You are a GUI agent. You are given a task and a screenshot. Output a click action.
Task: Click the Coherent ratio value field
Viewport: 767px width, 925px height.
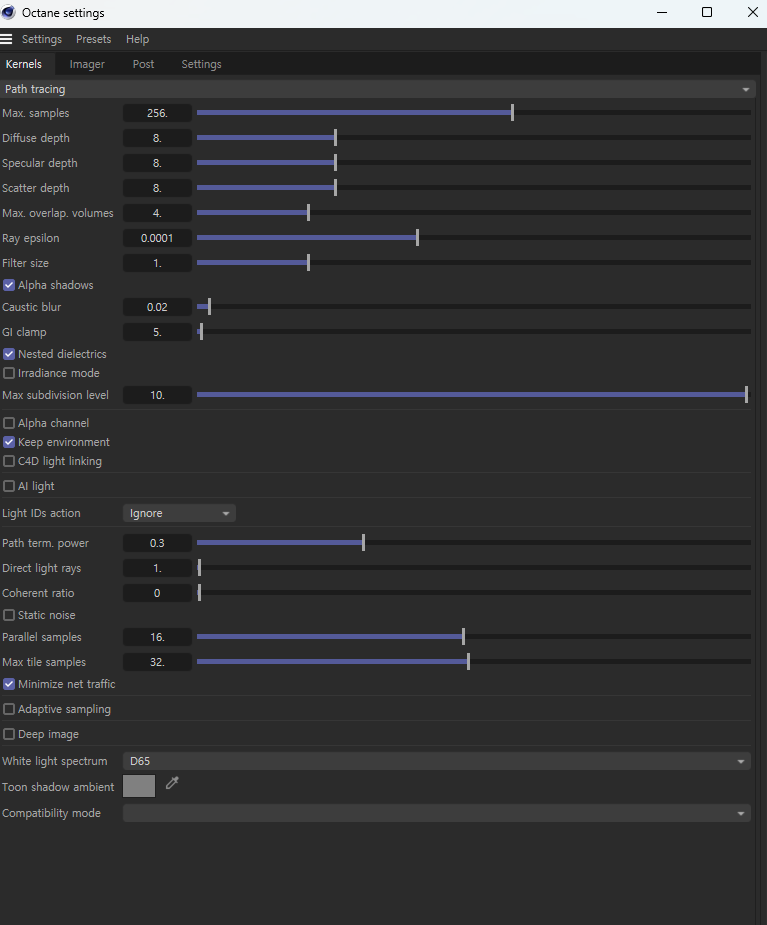(x=157, y=593)
